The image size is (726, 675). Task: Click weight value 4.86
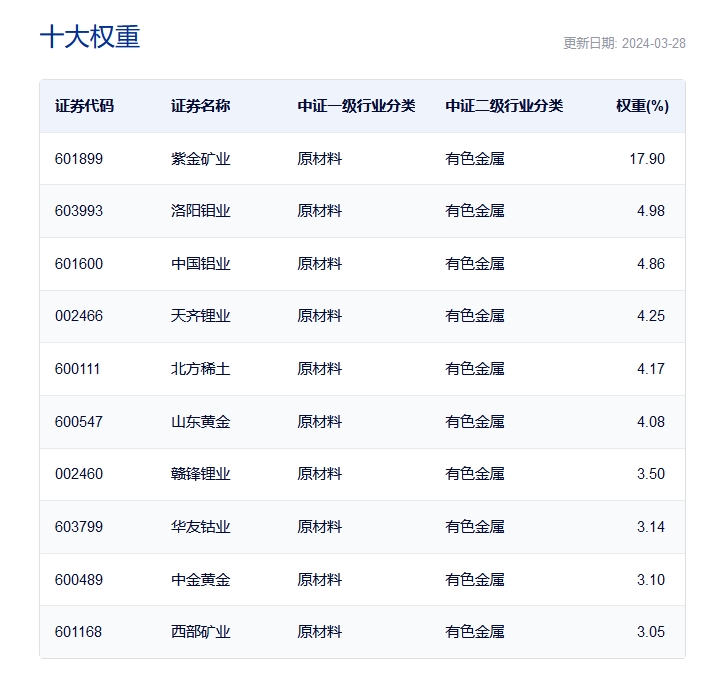(651, 264)
